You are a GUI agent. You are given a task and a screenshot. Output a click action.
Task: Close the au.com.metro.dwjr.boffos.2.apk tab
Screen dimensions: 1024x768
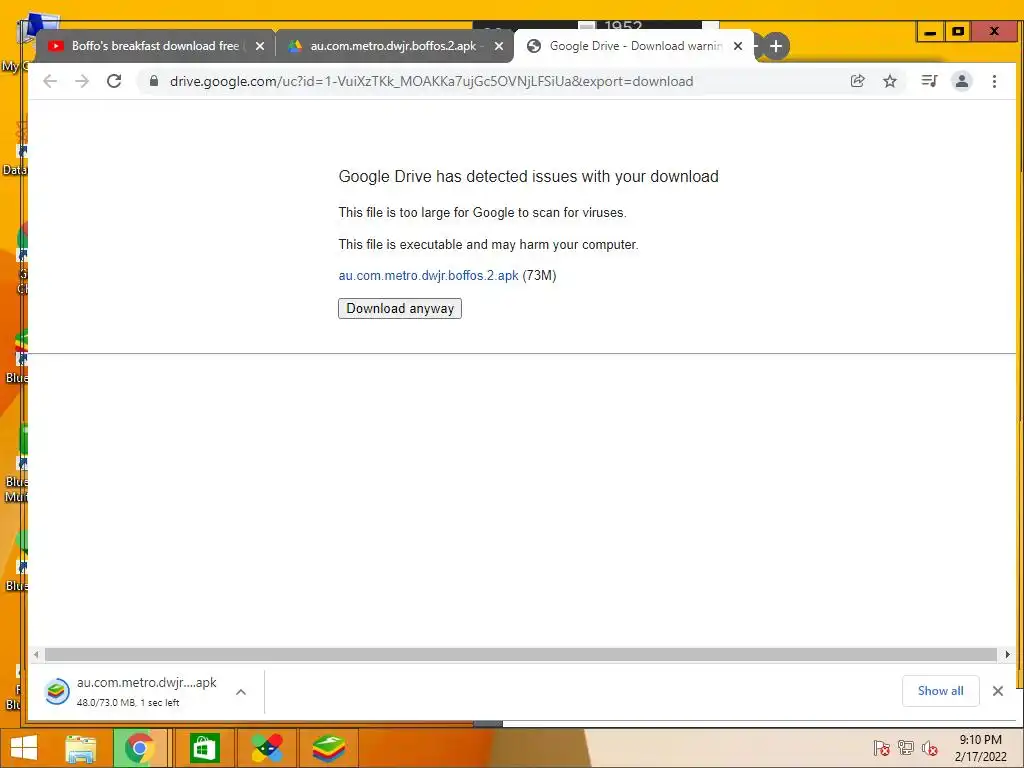click(499, 46)
